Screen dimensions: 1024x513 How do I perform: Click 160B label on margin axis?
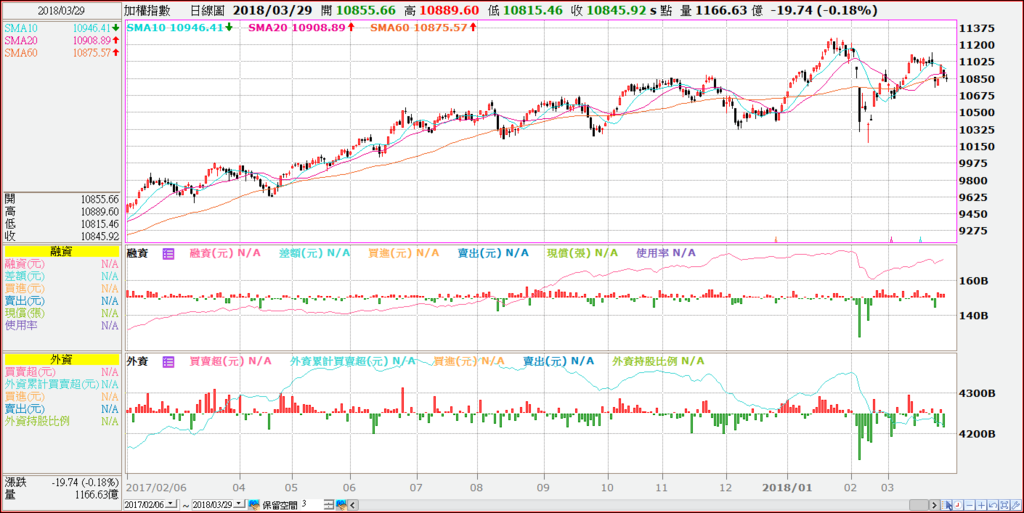point(974,281)
